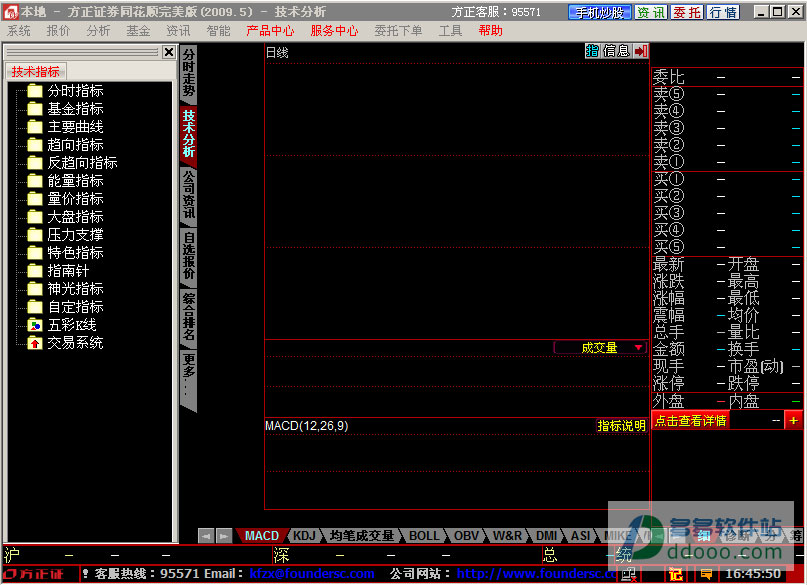The image size is (807, 585).
Task: Select the MACD indicator tab
Action: tap(261, 536)
